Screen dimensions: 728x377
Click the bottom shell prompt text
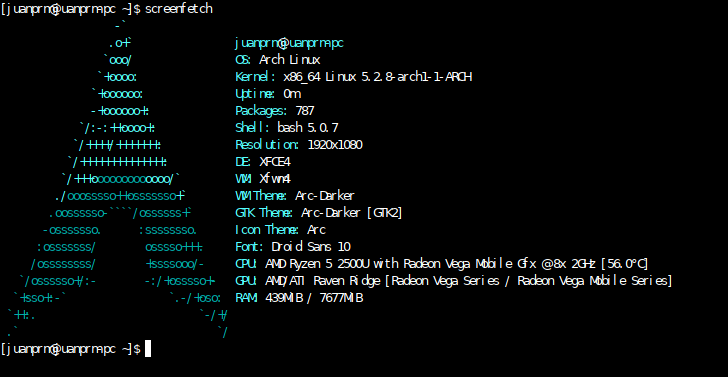click(x=71, y=349)
